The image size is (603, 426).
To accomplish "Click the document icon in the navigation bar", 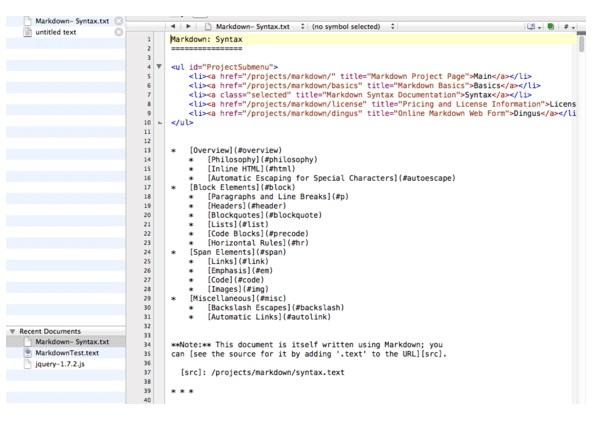I will [208, 27].
